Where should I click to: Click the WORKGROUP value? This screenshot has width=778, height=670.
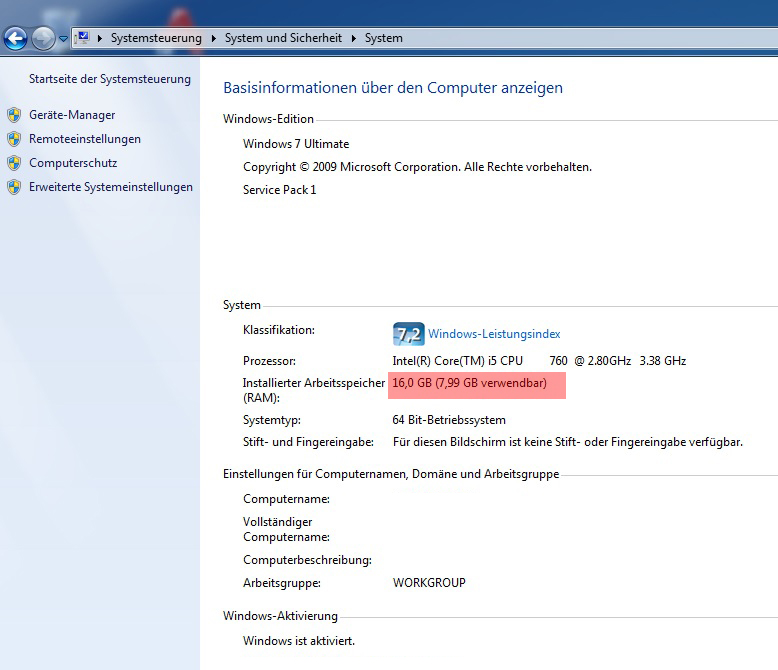pos(429,583)
